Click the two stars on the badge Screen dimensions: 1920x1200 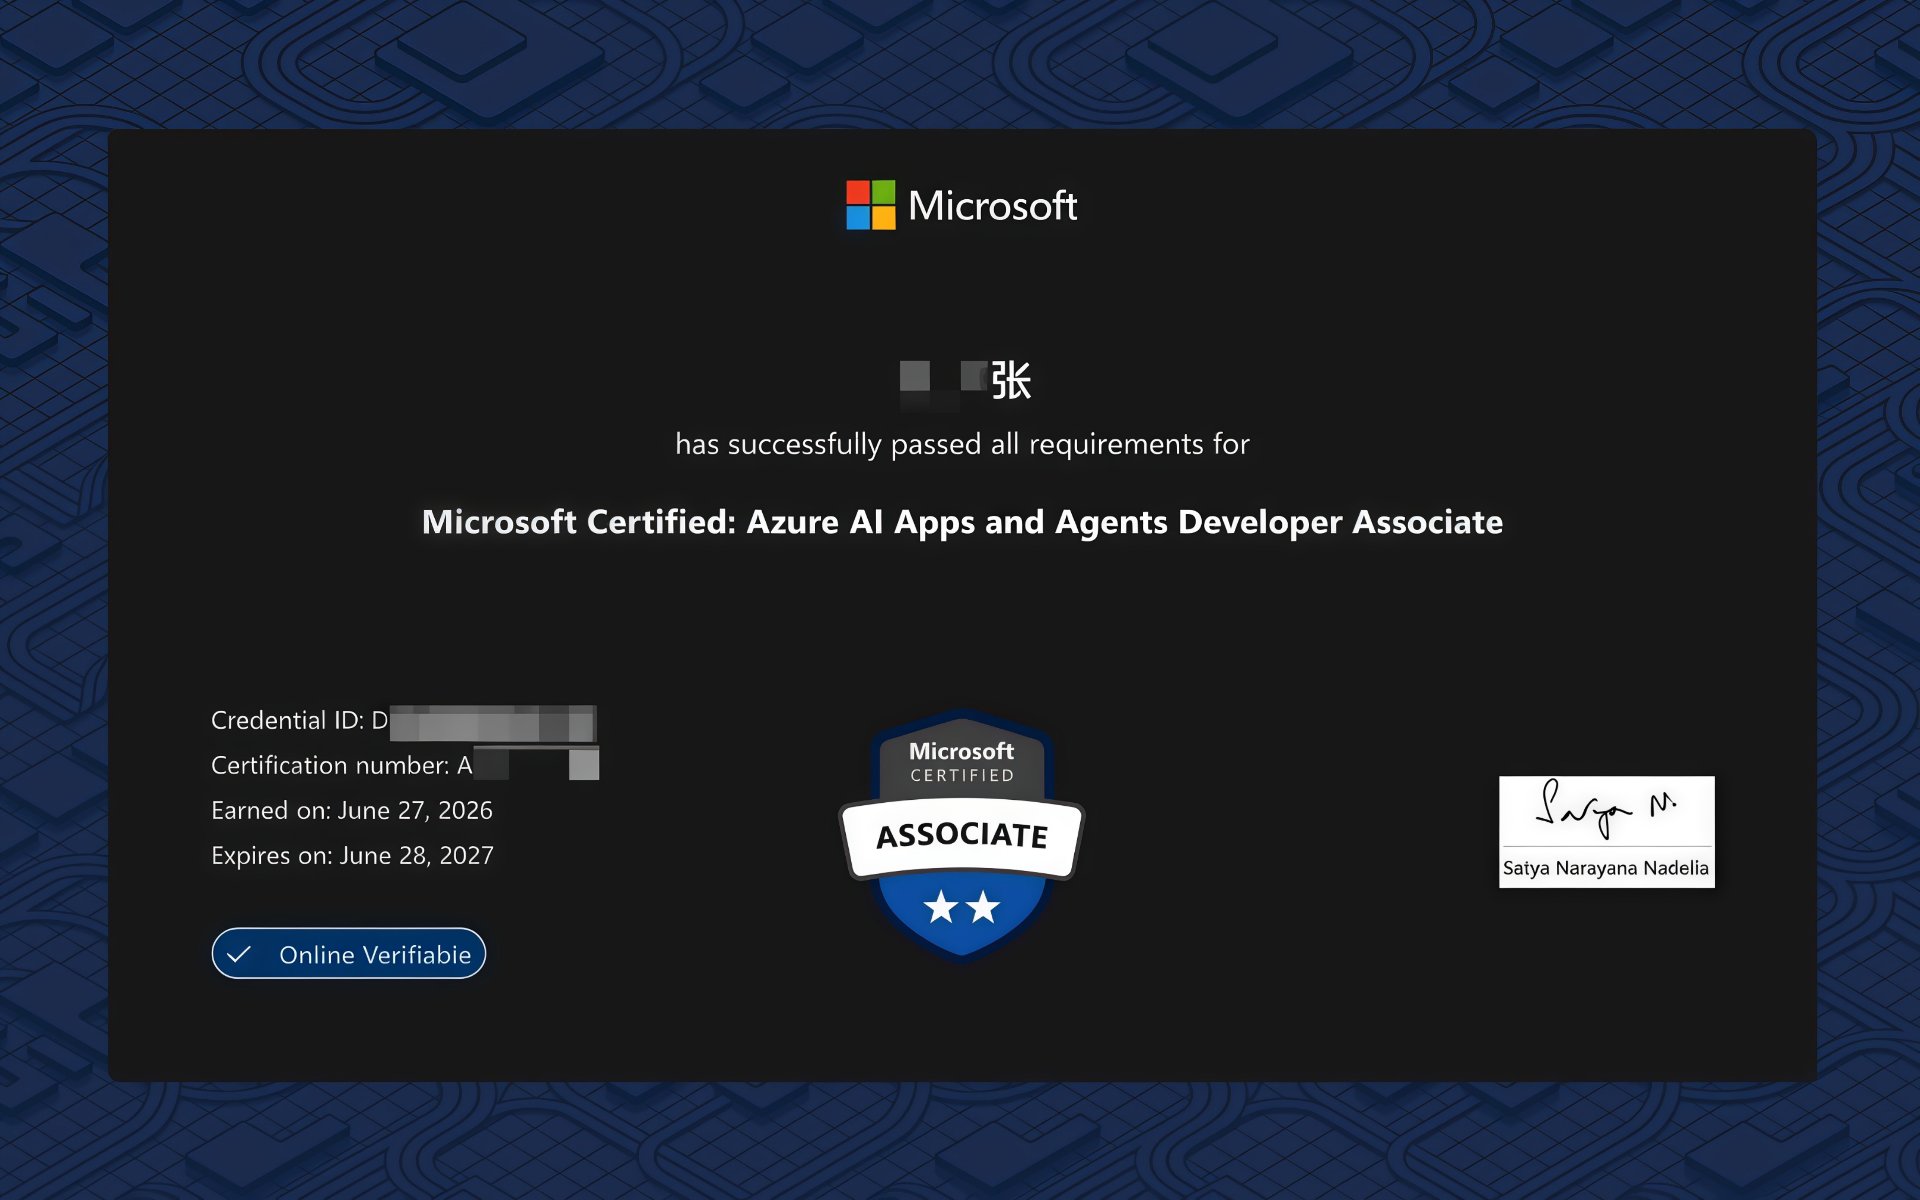[962, 907]
